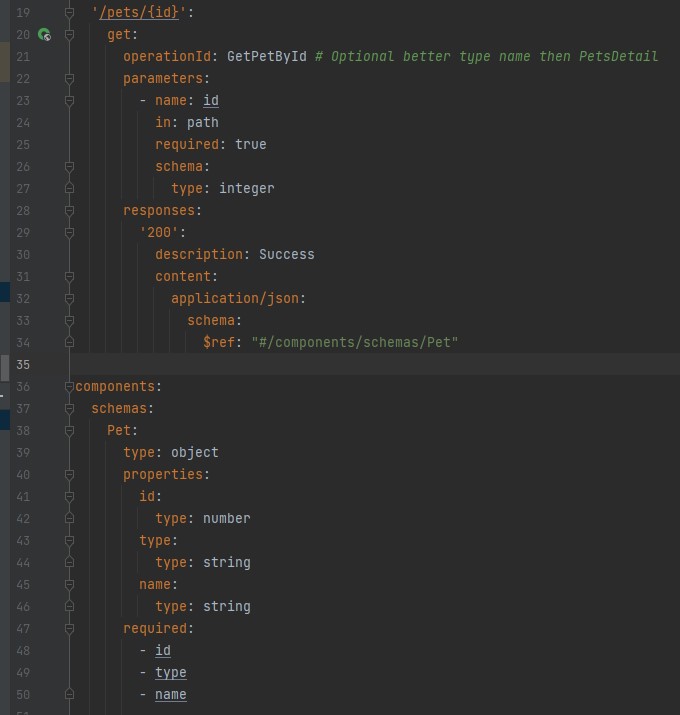Click the underlined type entry in required list
The height and width of the screenshot is (715, 680).
pyautogui.click(x=171, y=673)
